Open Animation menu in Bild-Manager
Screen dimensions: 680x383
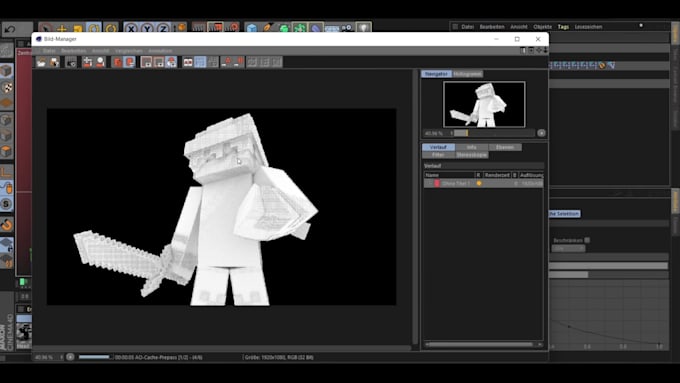click(160, 51)
